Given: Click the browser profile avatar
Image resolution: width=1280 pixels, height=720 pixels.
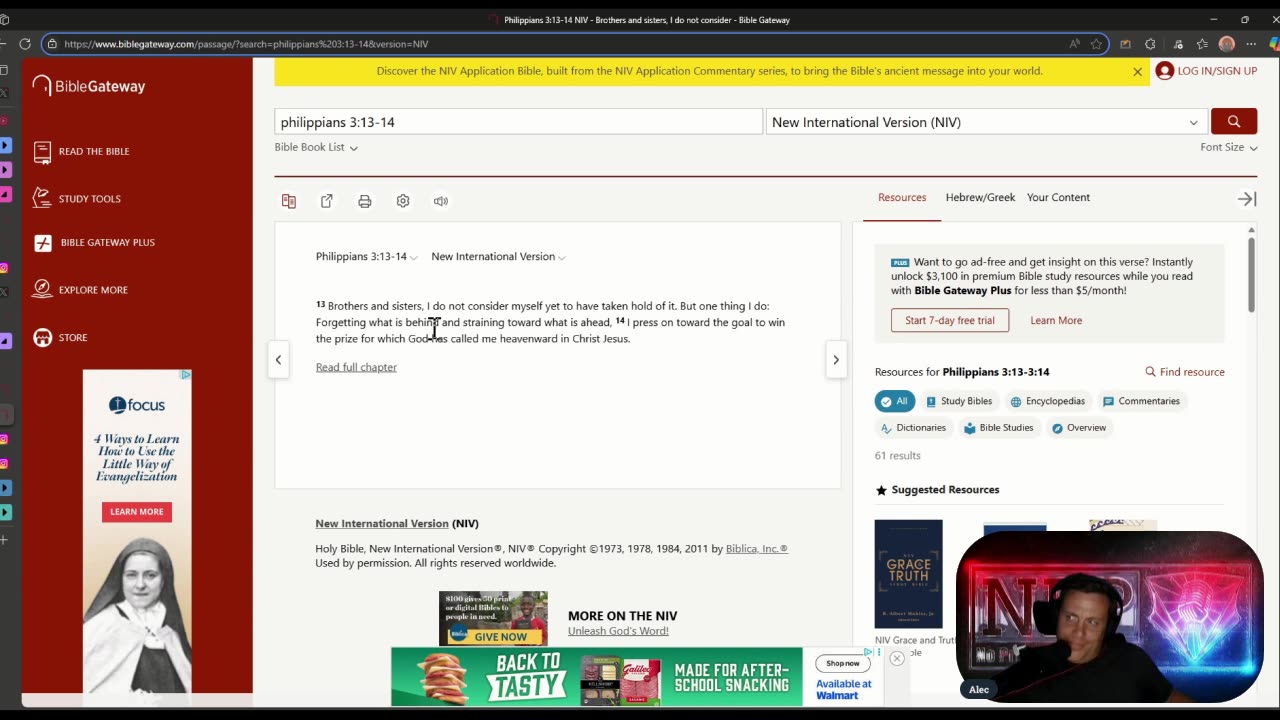Looking at the screenshot, I should click(1227, 44).
